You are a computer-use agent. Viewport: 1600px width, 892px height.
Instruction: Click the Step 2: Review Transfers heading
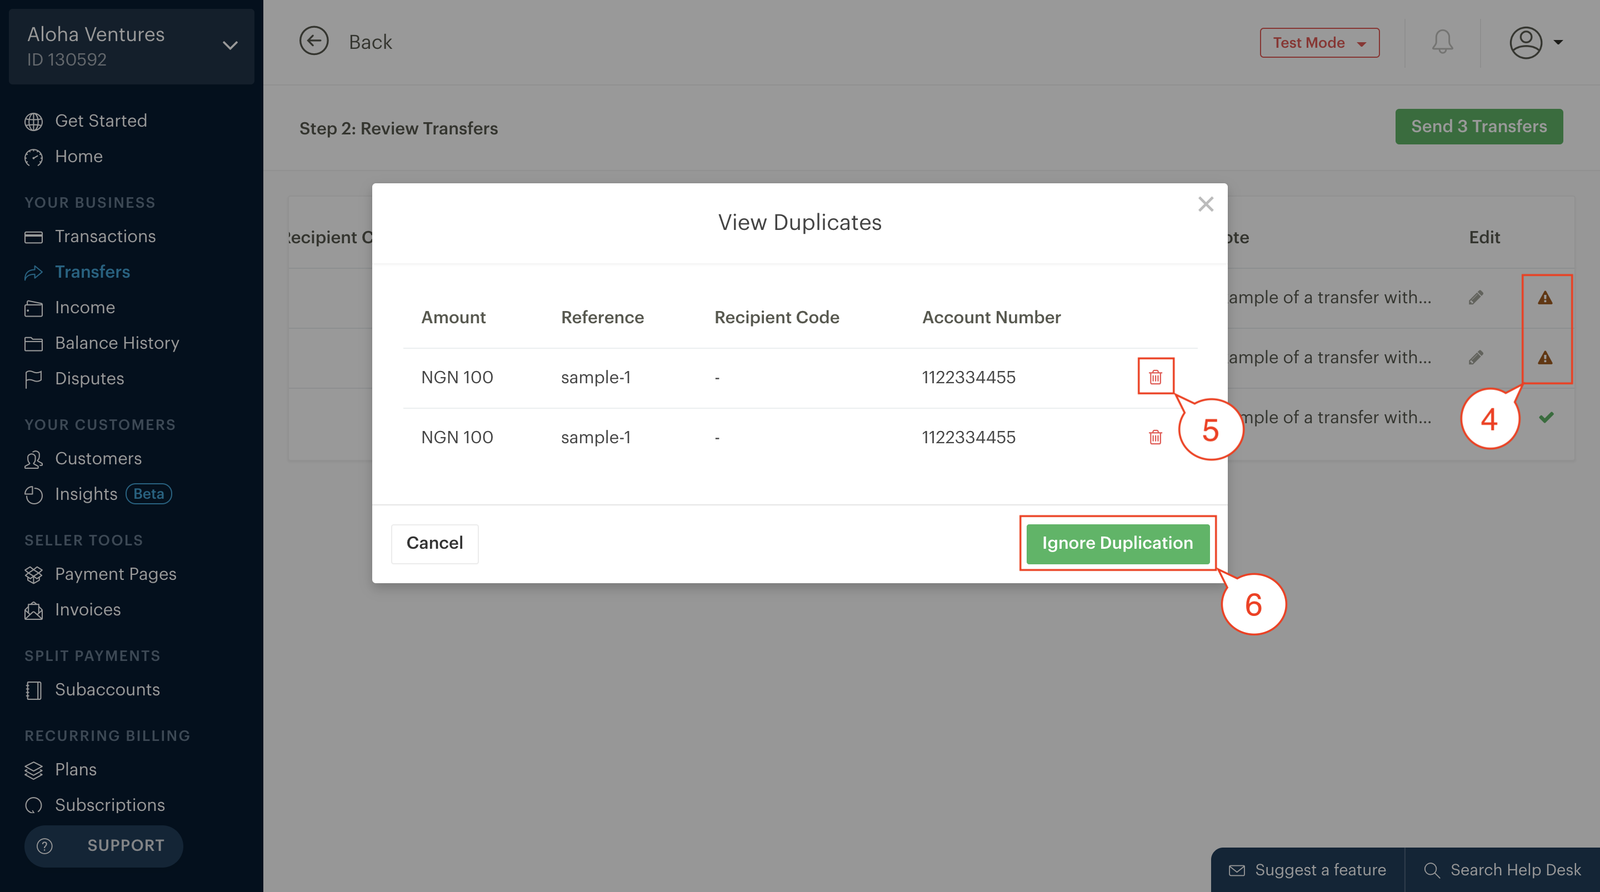click(x=398, y=128)
